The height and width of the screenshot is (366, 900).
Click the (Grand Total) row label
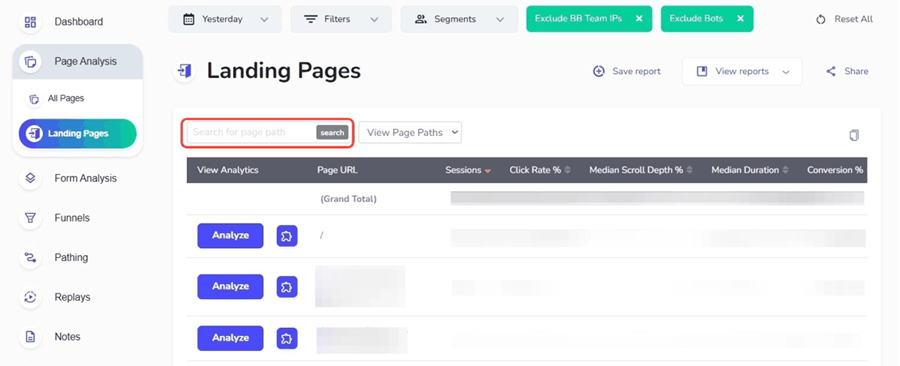coord(348,199)
